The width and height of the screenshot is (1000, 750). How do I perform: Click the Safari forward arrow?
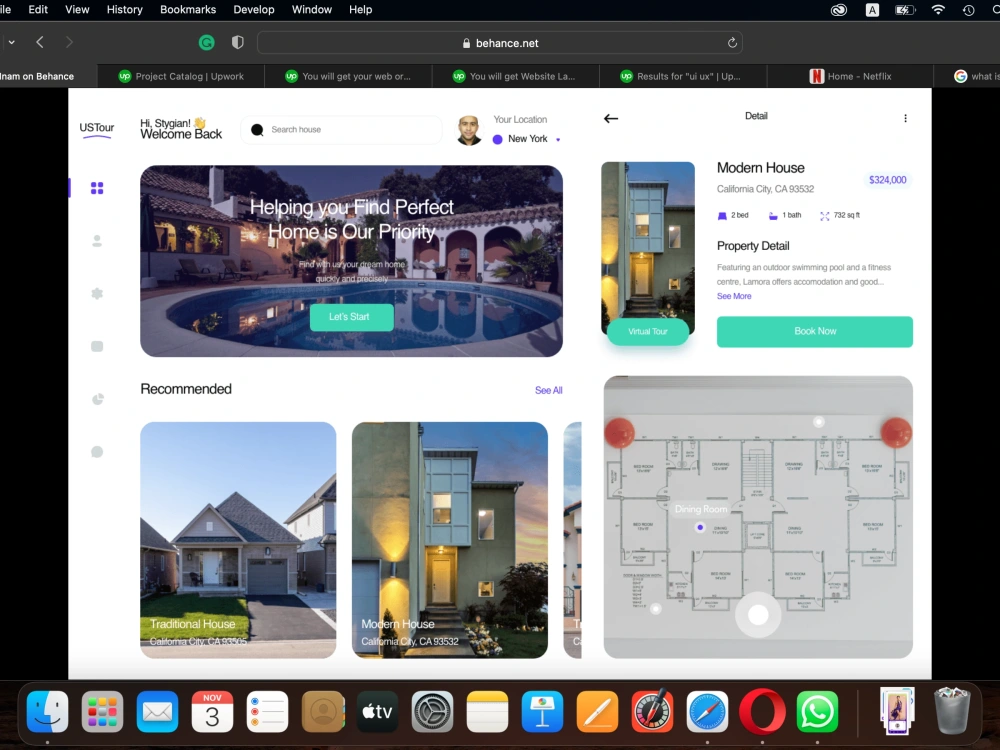pos(69,42)
